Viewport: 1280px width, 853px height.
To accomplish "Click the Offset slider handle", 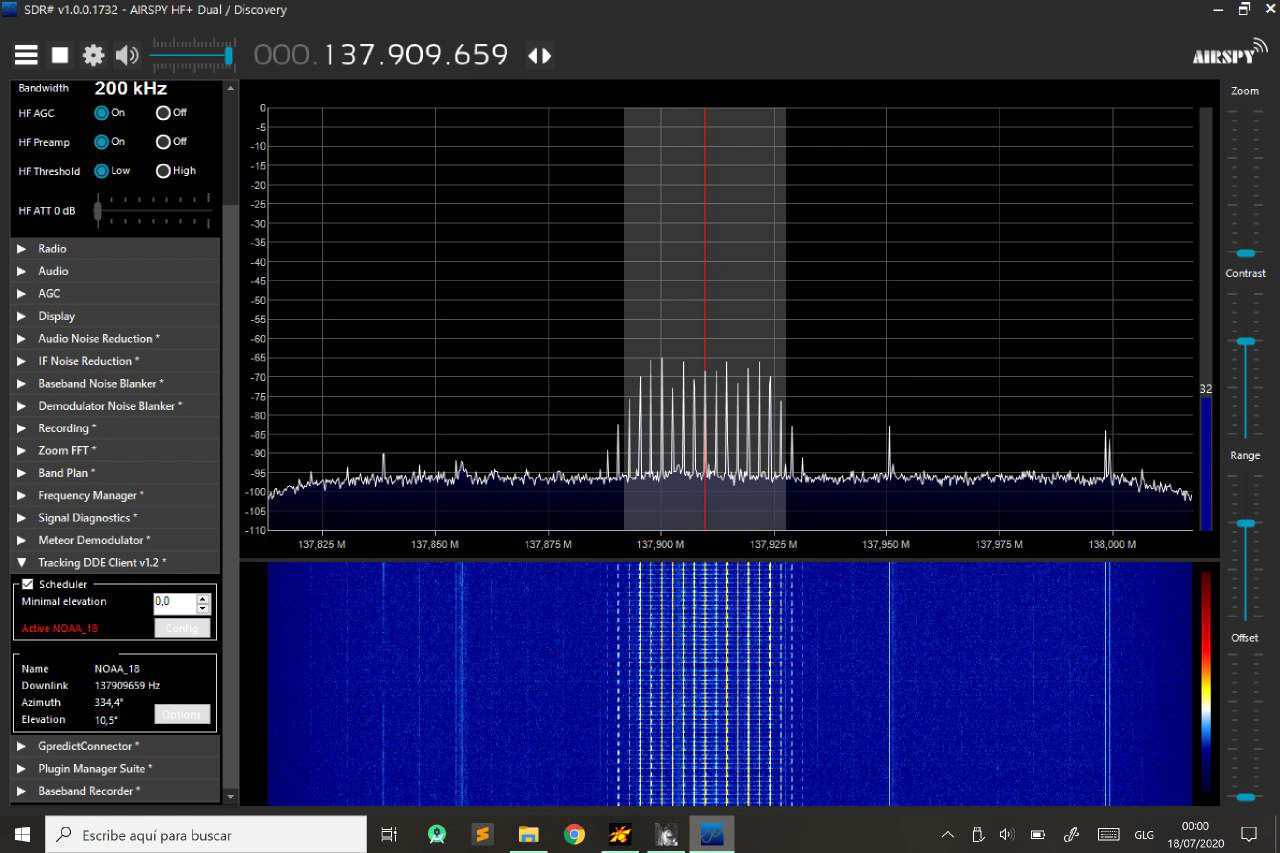I will 1245,797.
